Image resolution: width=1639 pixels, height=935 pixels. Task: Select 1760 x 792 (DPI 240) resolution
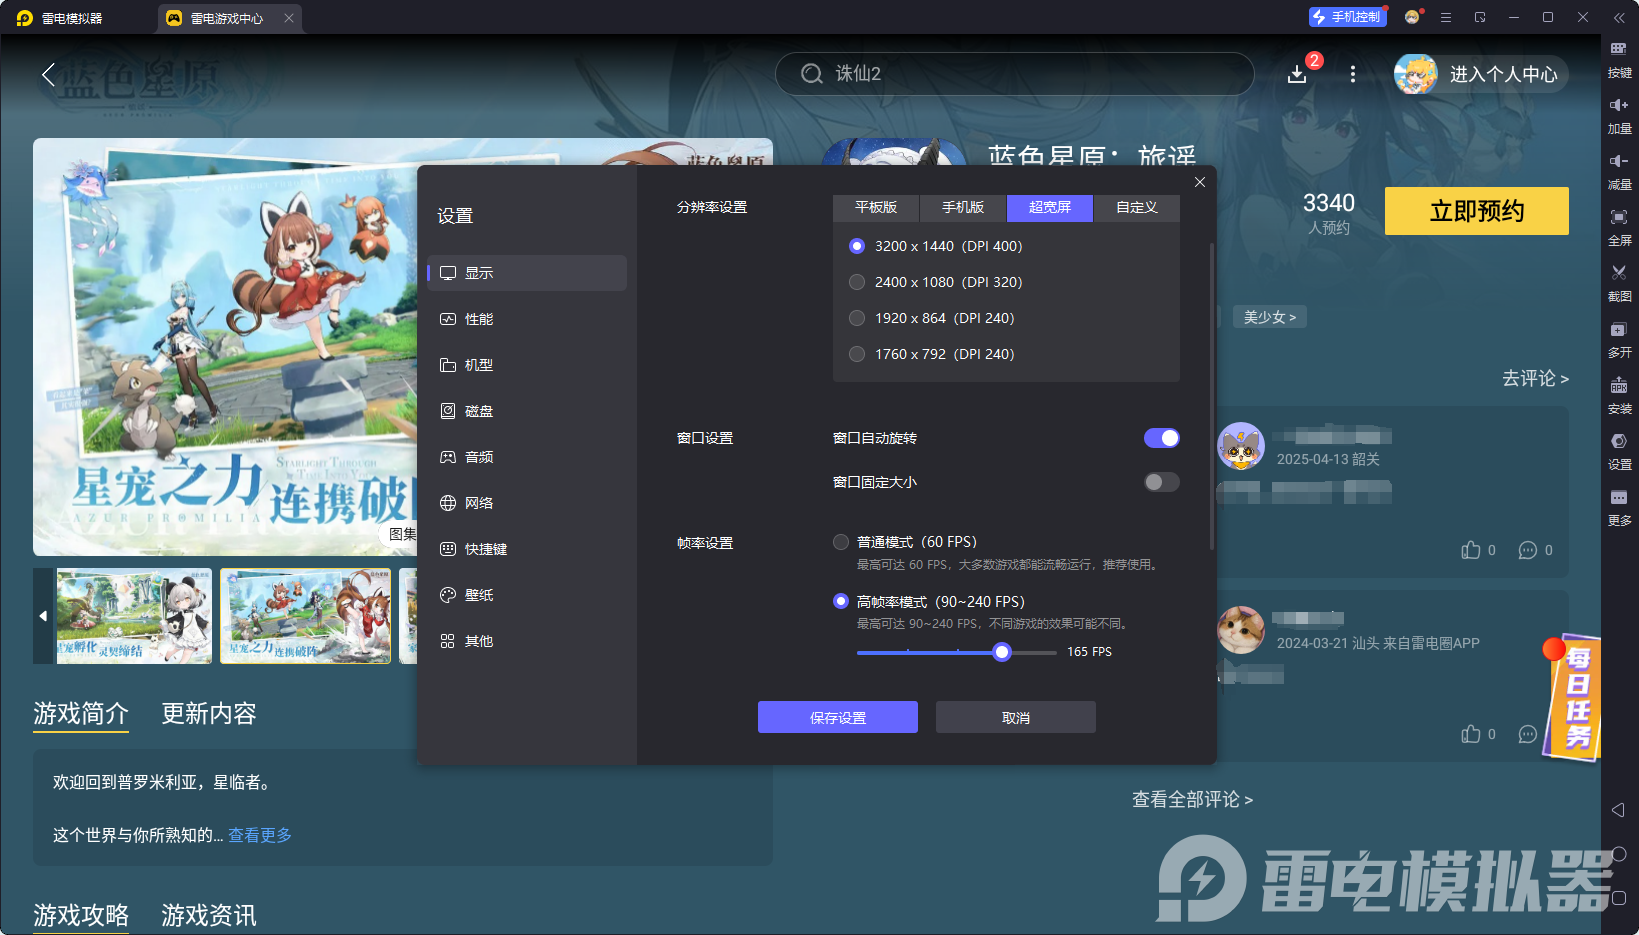[x=857, y=354]
